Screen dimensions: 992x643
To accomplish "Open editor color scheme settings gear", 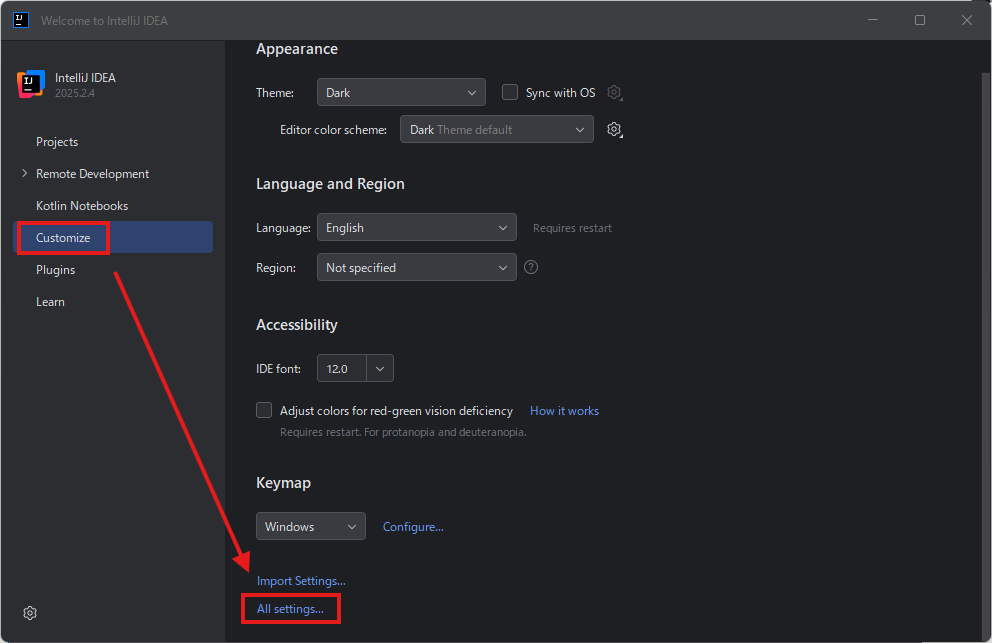I will pyautogui.click(x=614, y=130).
